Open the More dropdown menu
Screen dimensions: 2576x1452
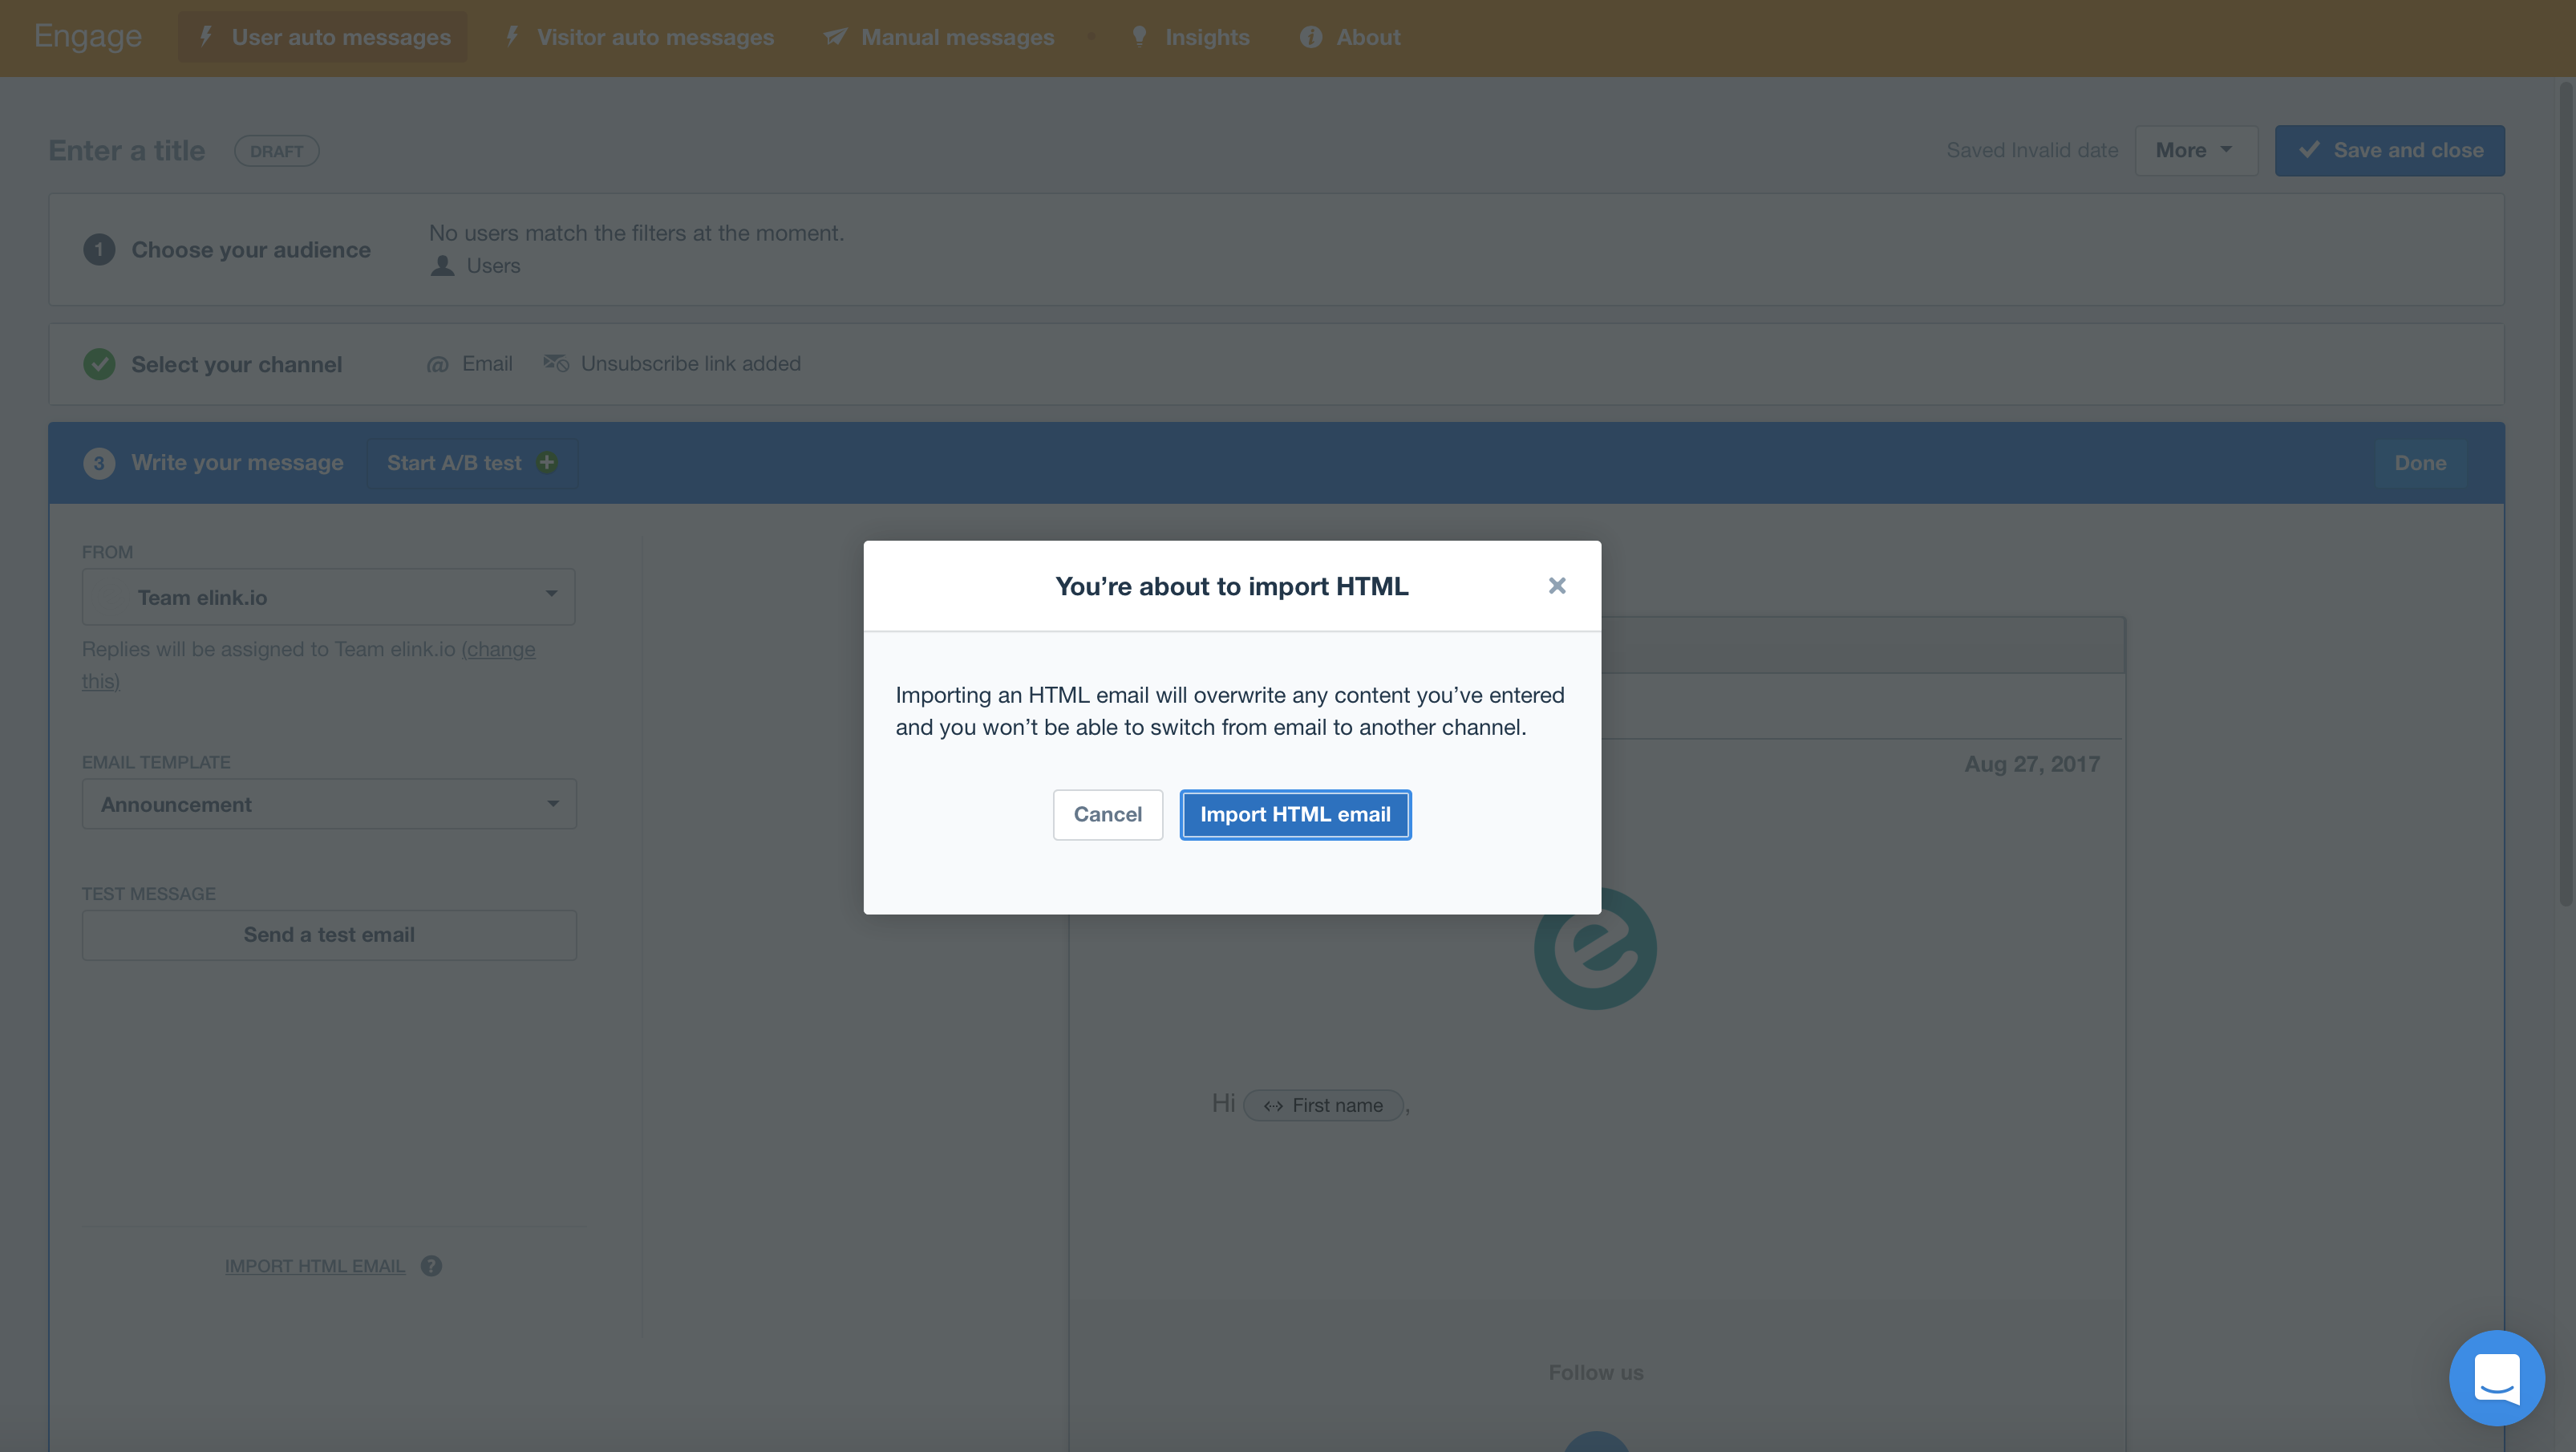click(x=2196, y=150)
